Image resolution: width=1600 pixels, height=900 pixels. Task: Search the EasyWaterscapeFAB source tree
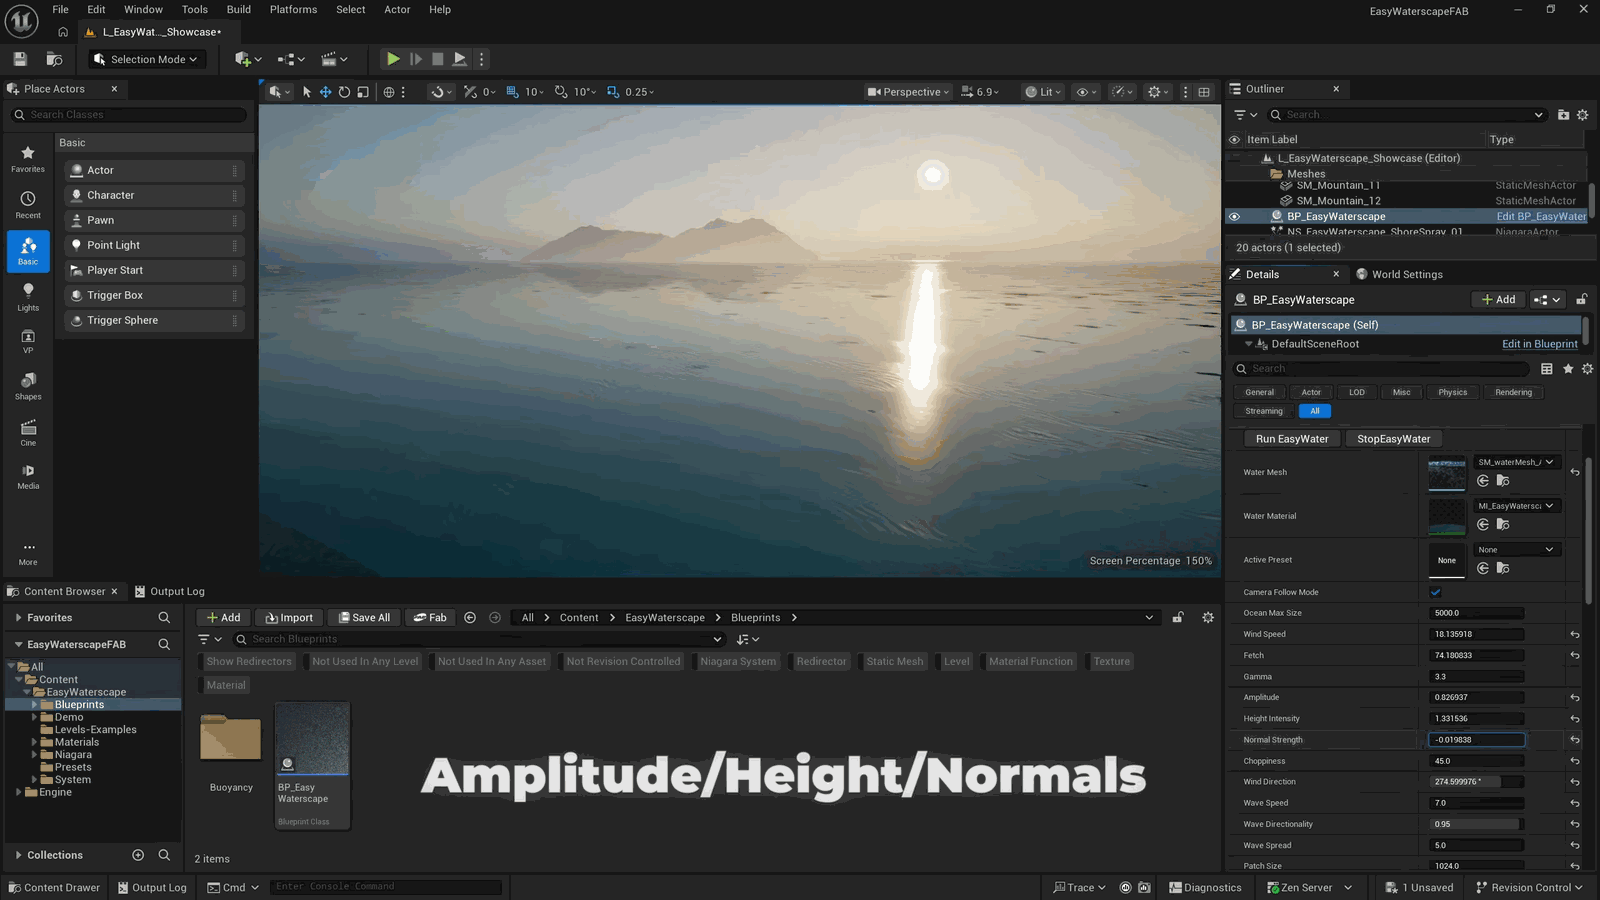[164, 645]
